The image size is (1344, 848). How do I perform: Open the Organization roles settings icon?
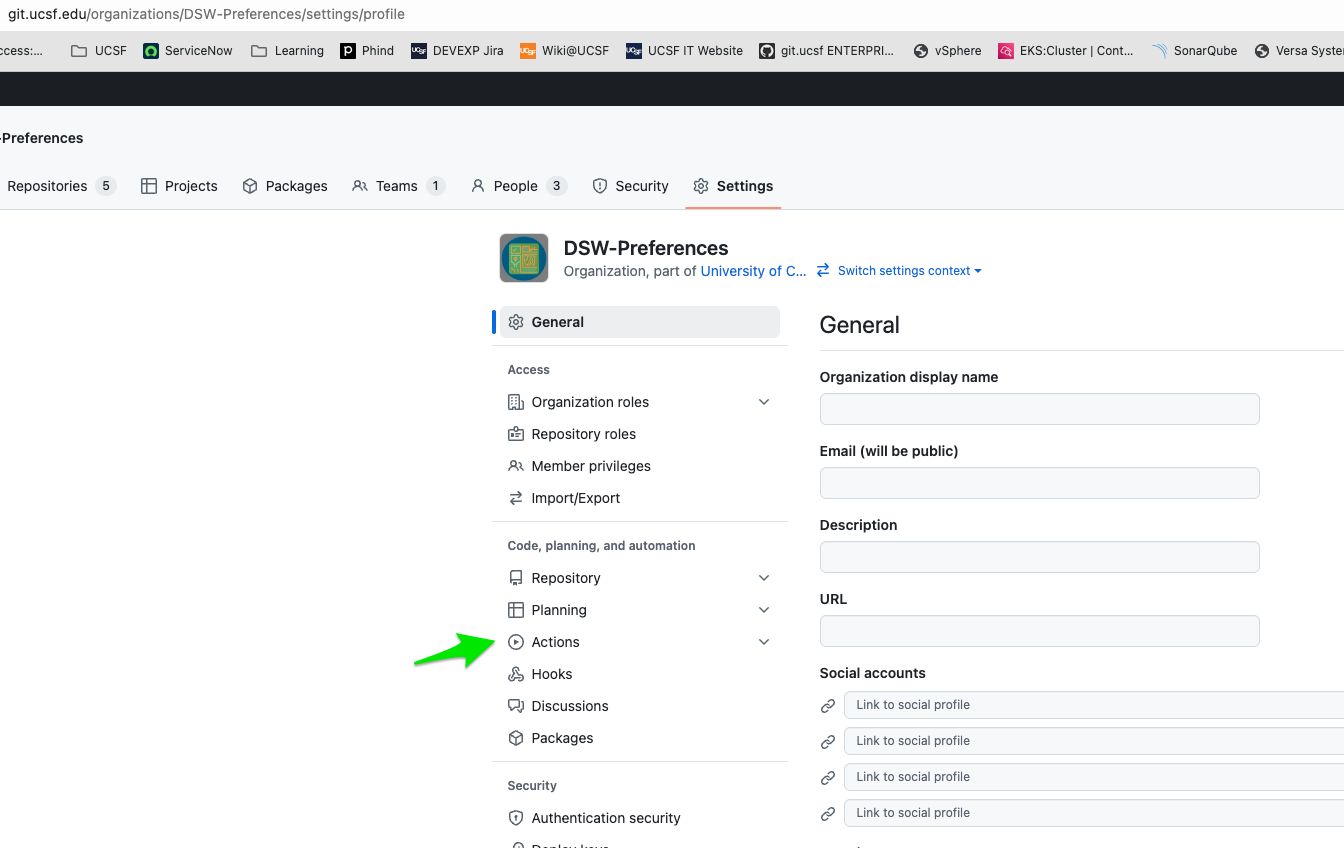[515, 402]
